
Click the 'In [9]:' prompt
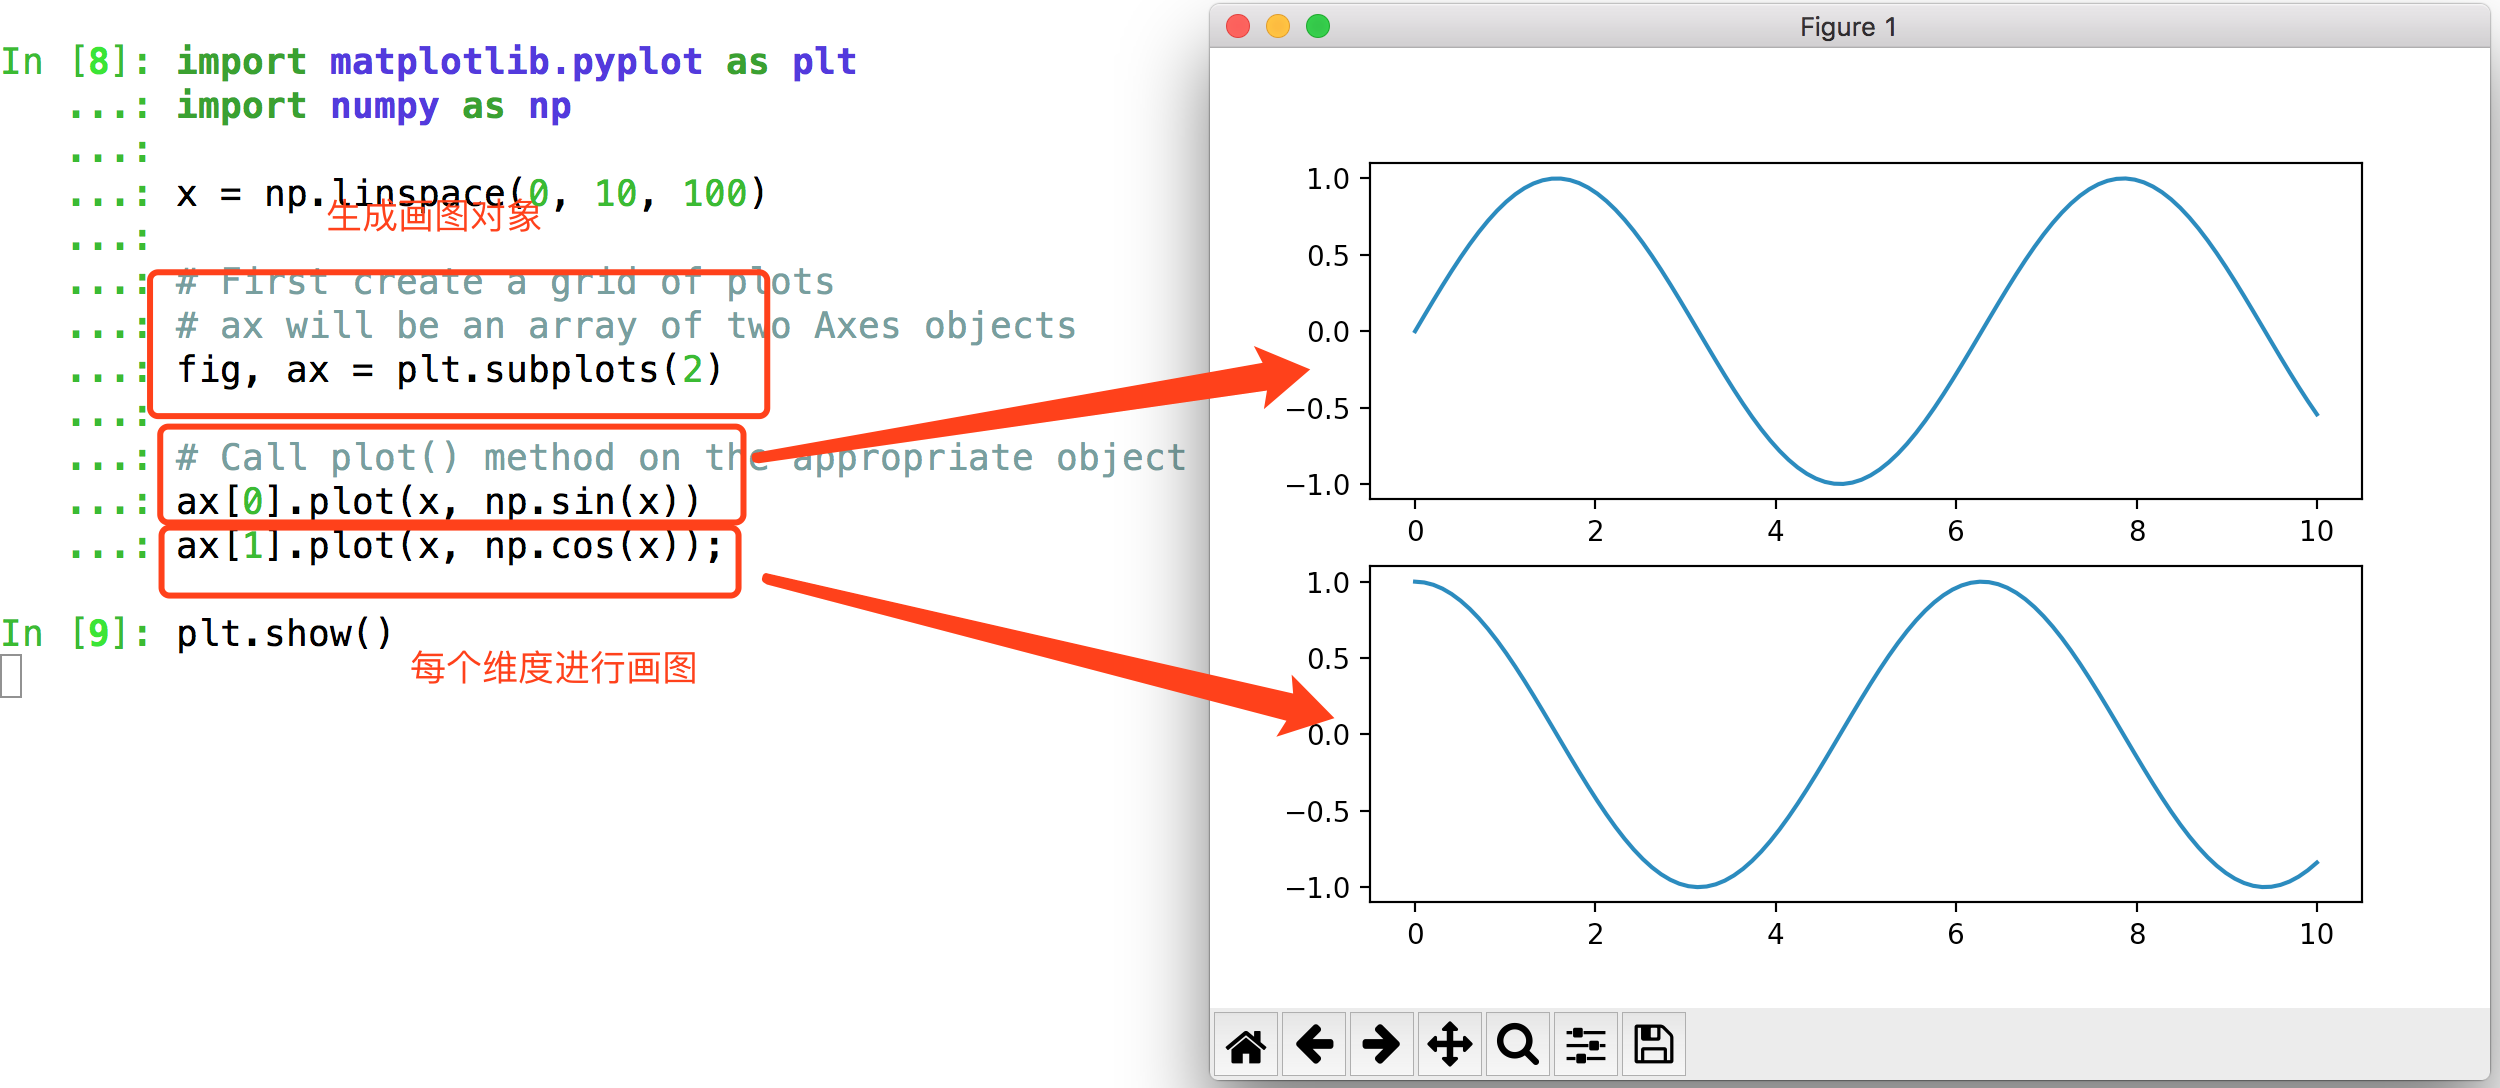(x=75, y=633)
